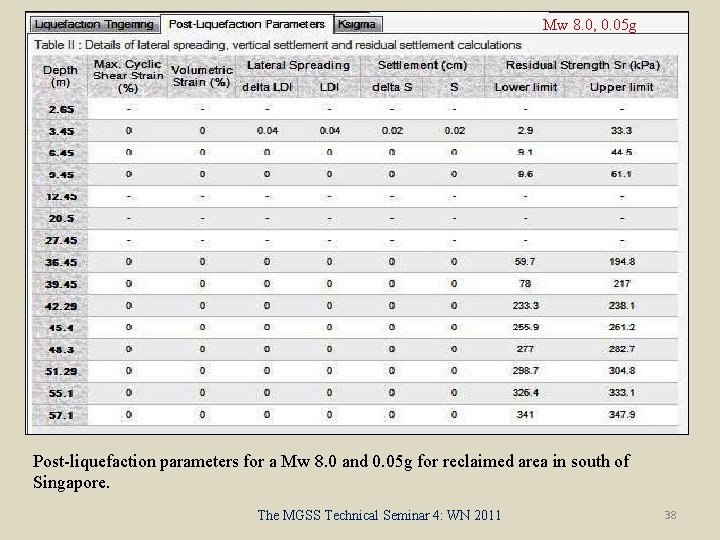Select the depth 48.3 row
Screen dimensions: 720x540
click(x=355, y=349)
